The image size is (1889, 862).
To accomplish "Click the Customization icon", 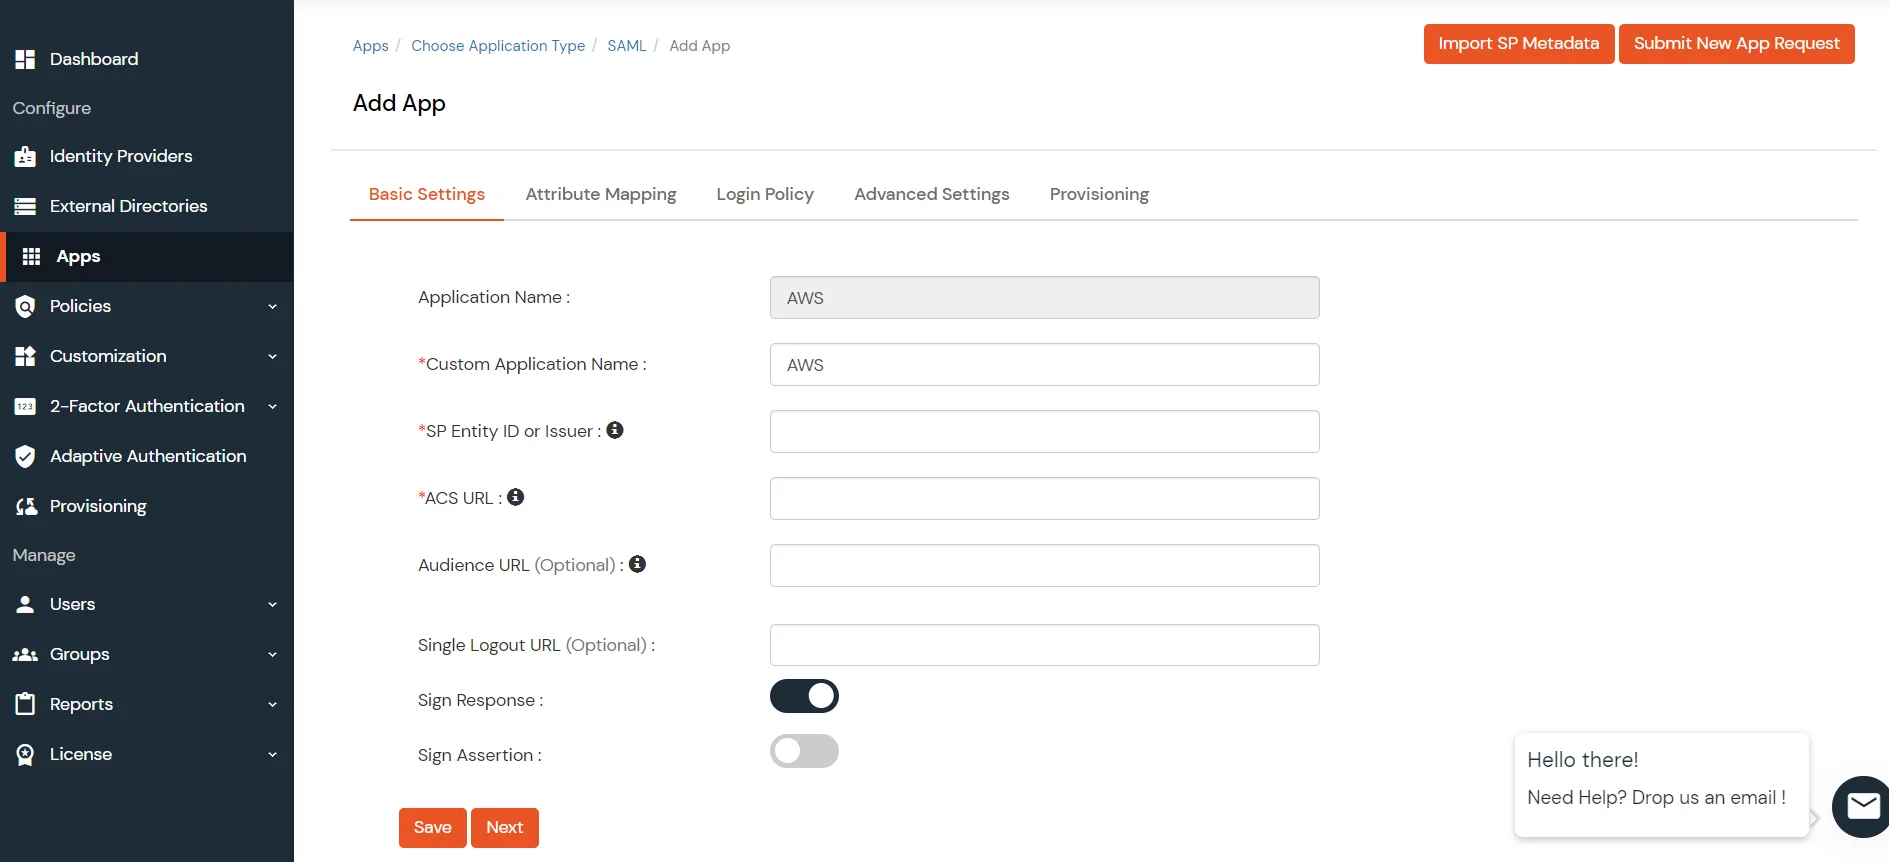I will coord(25,356).
